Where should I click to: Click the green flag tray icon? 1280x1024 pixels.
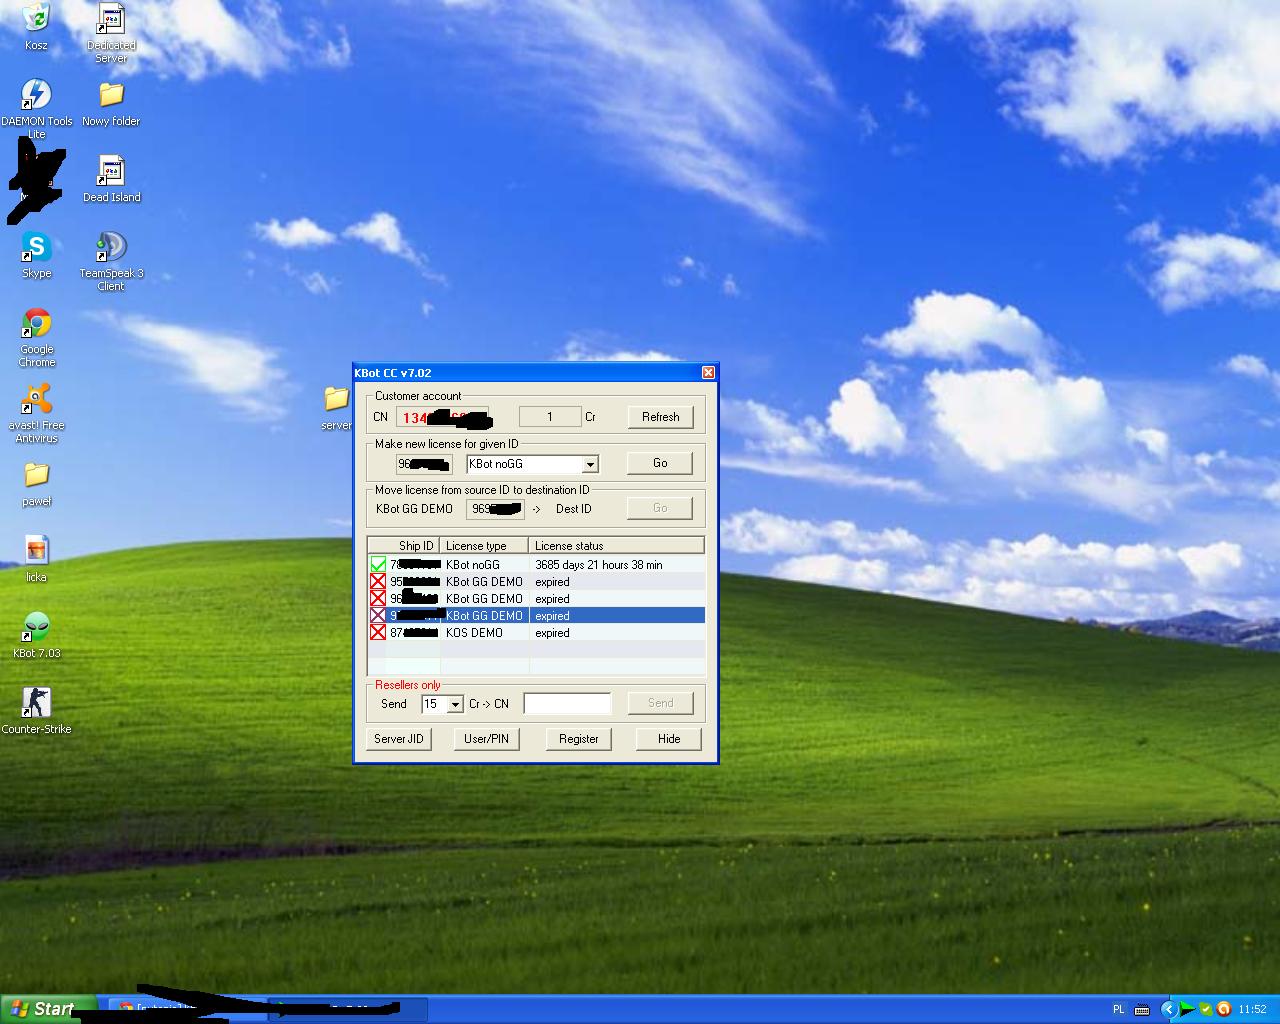point(1187,1009)
